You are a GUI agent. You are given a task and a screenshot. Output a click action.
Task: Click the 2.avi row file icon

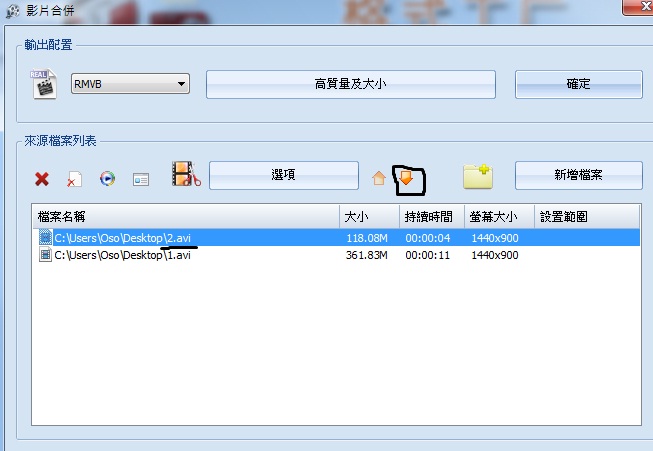point(45,237)
